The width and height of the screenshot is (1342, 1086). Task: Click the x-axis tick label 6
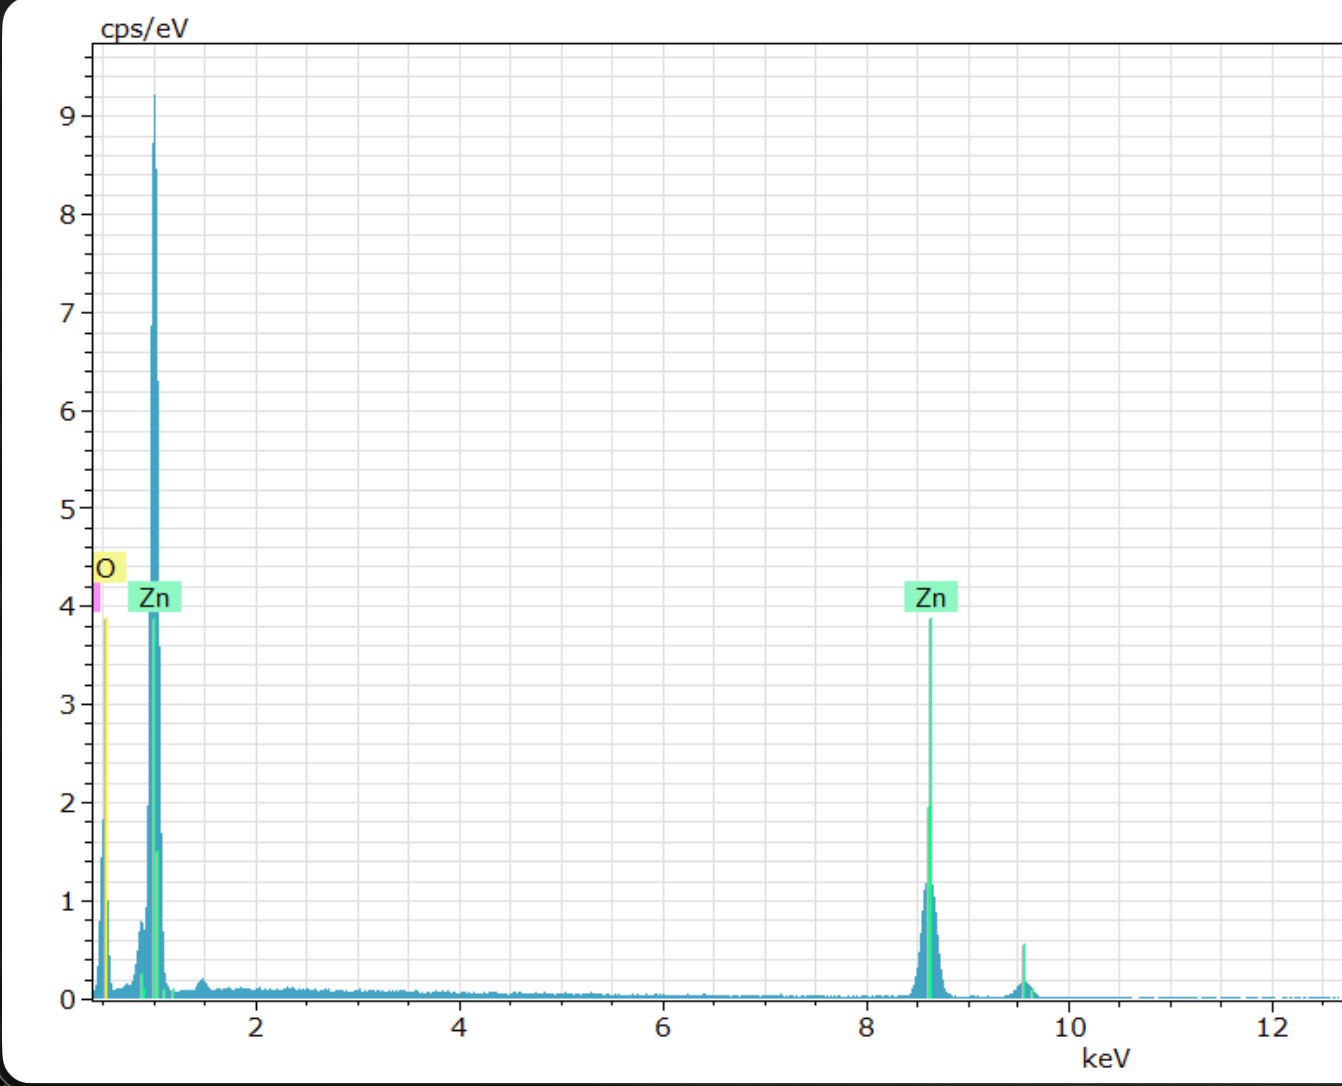(x=662, y=1026)
